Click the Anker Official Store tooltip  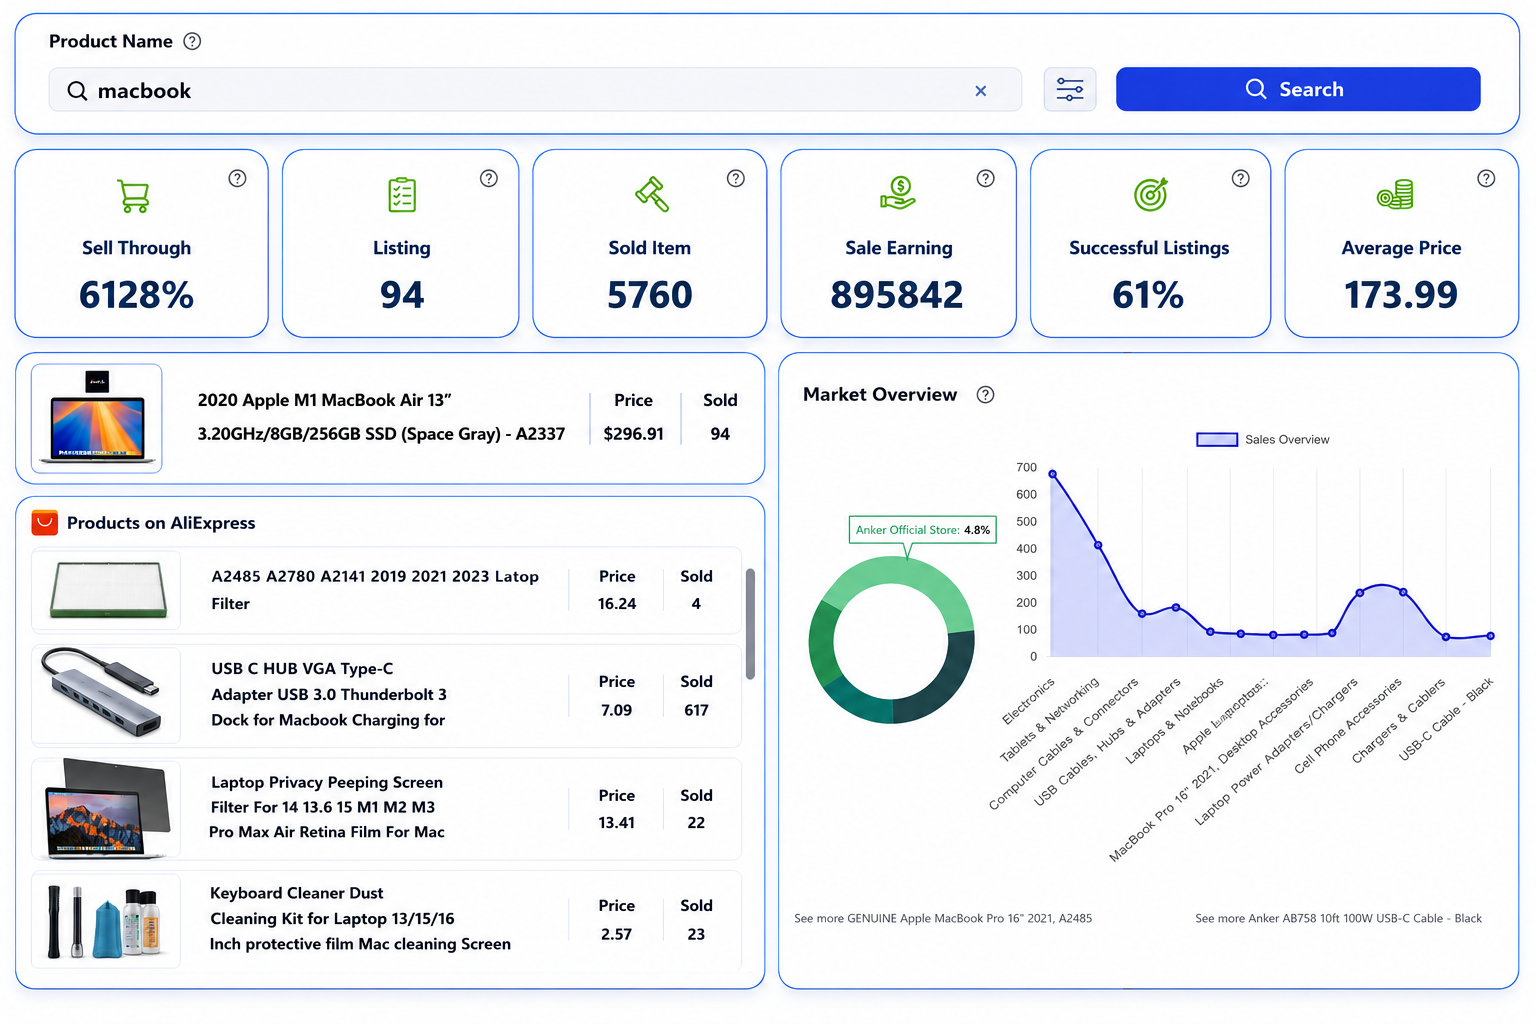pyautogui.click(x=923, y=530)
